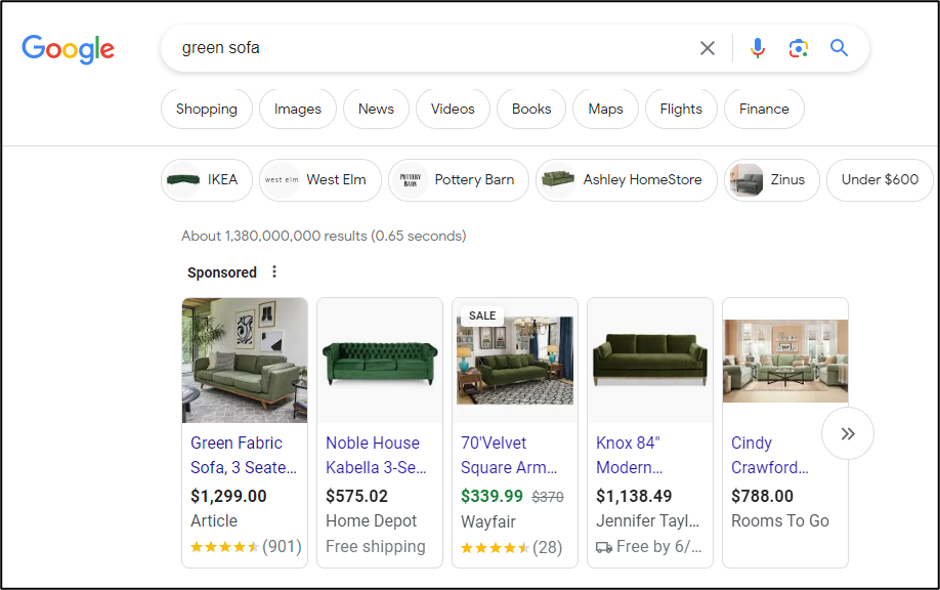The image size is (940, 590).
Task: Click the $1,299.00 price
Action: click(x=228, y=496)
